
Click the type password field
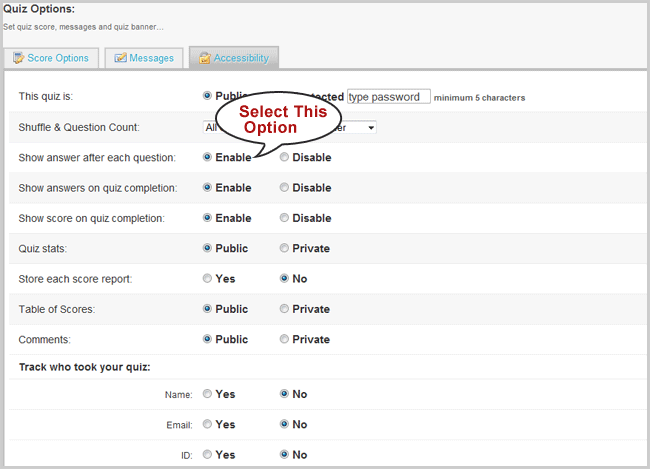[388, 97]
